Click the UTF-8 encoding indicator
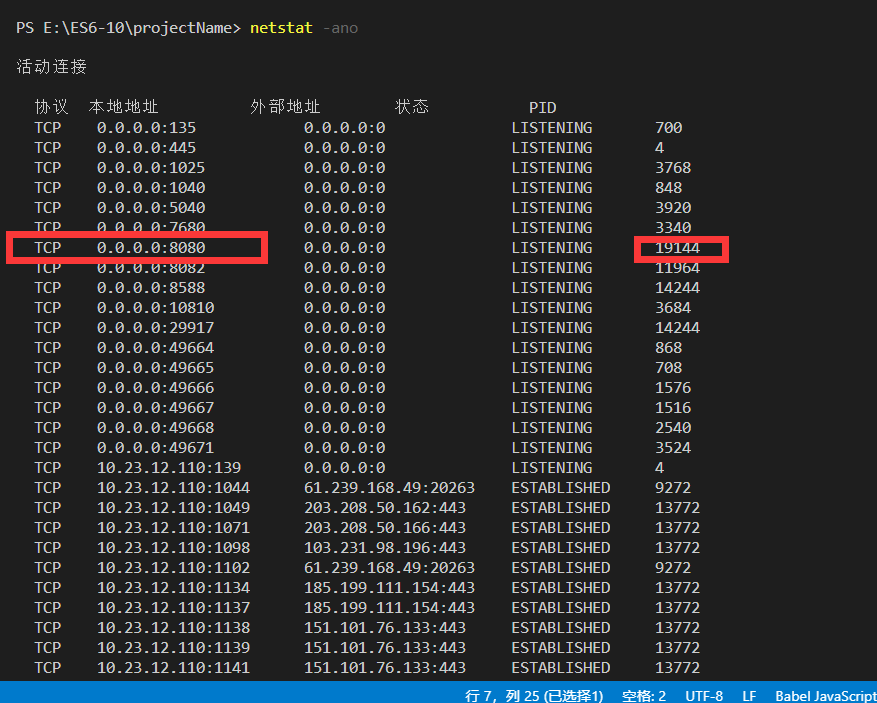 coord(704,696)
